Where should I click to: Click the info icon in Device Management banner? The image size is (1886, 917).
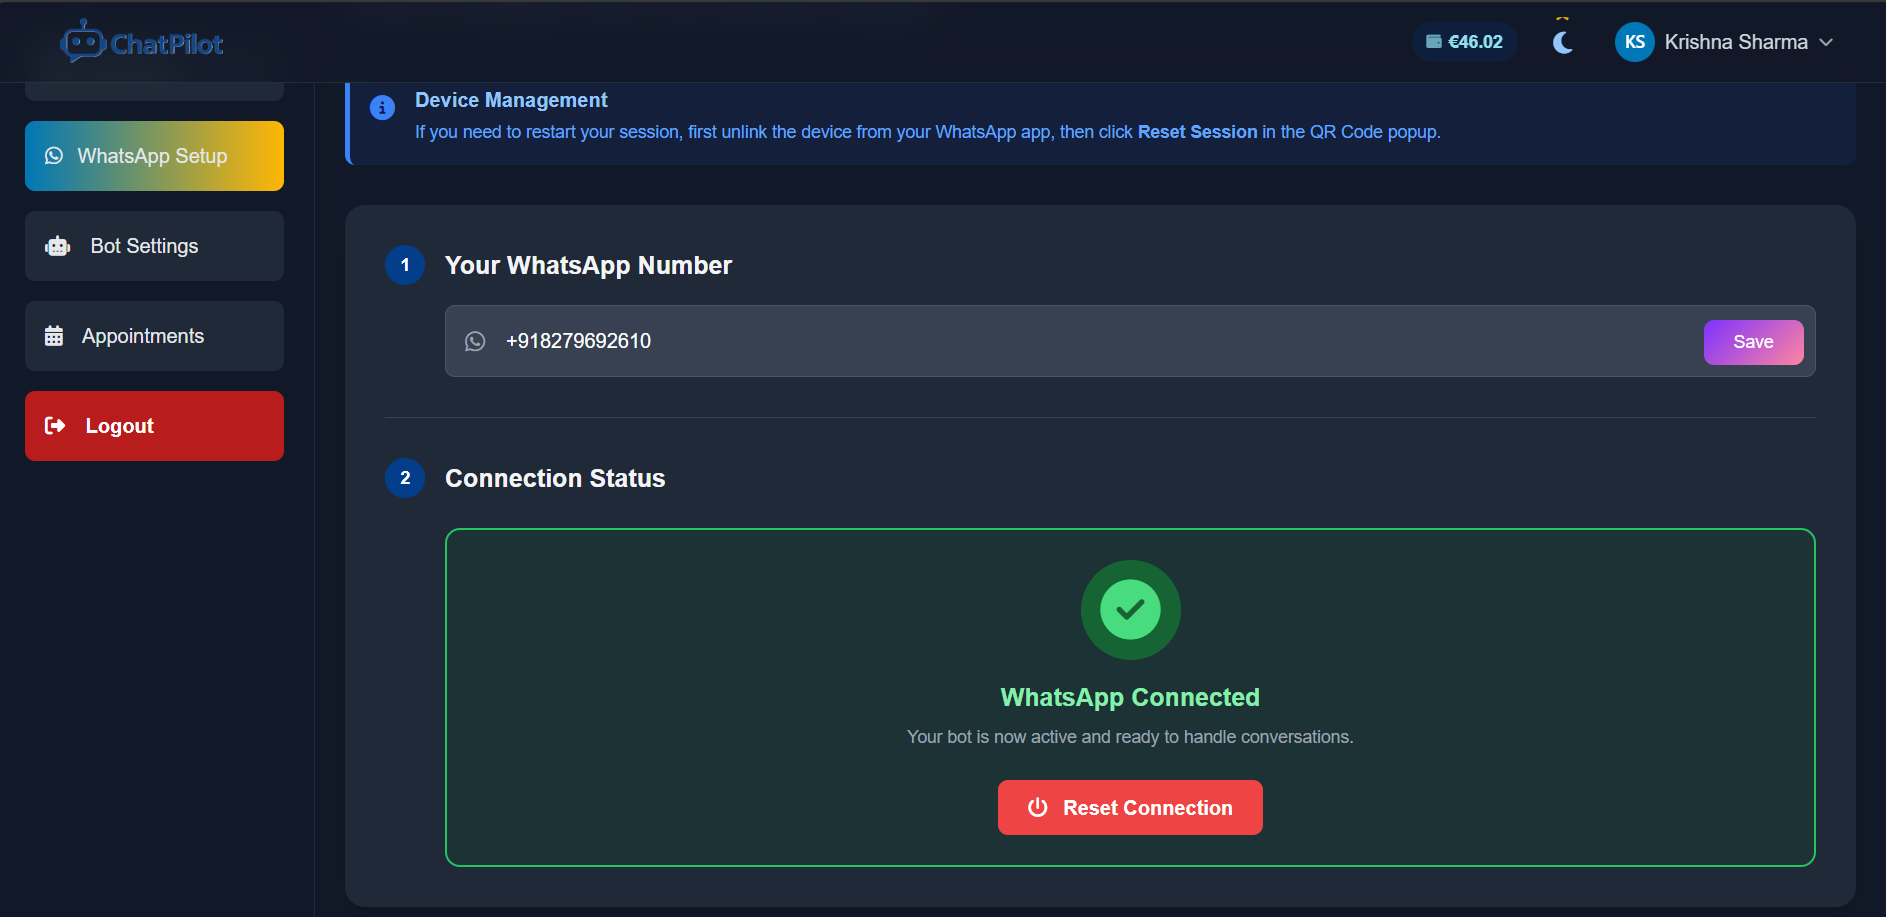click(x=382, y=107)
